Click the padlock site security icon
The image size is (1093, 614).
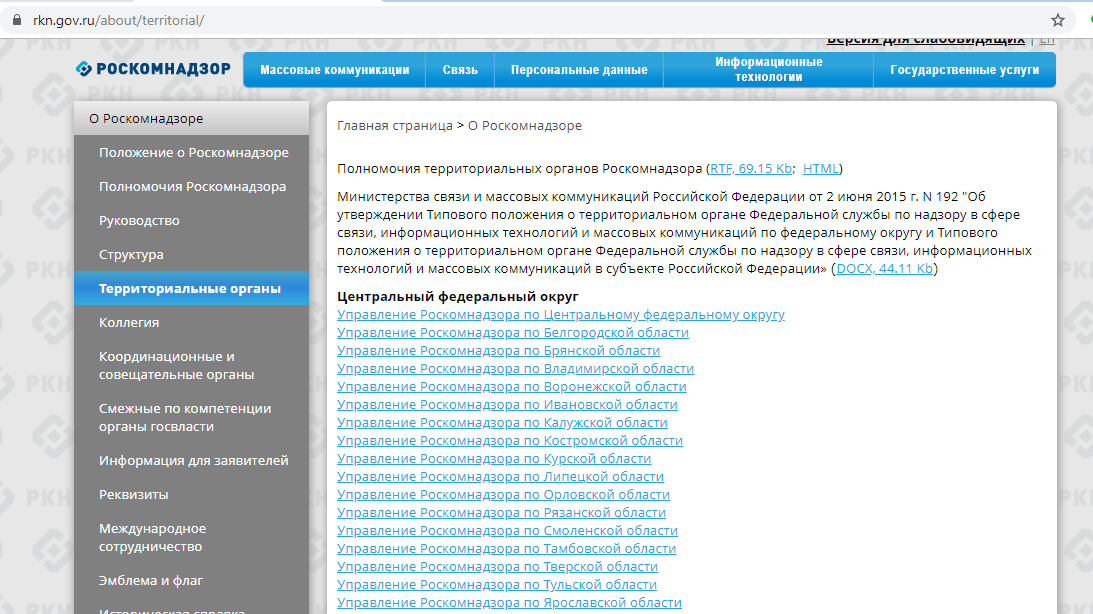pos(17,20)
